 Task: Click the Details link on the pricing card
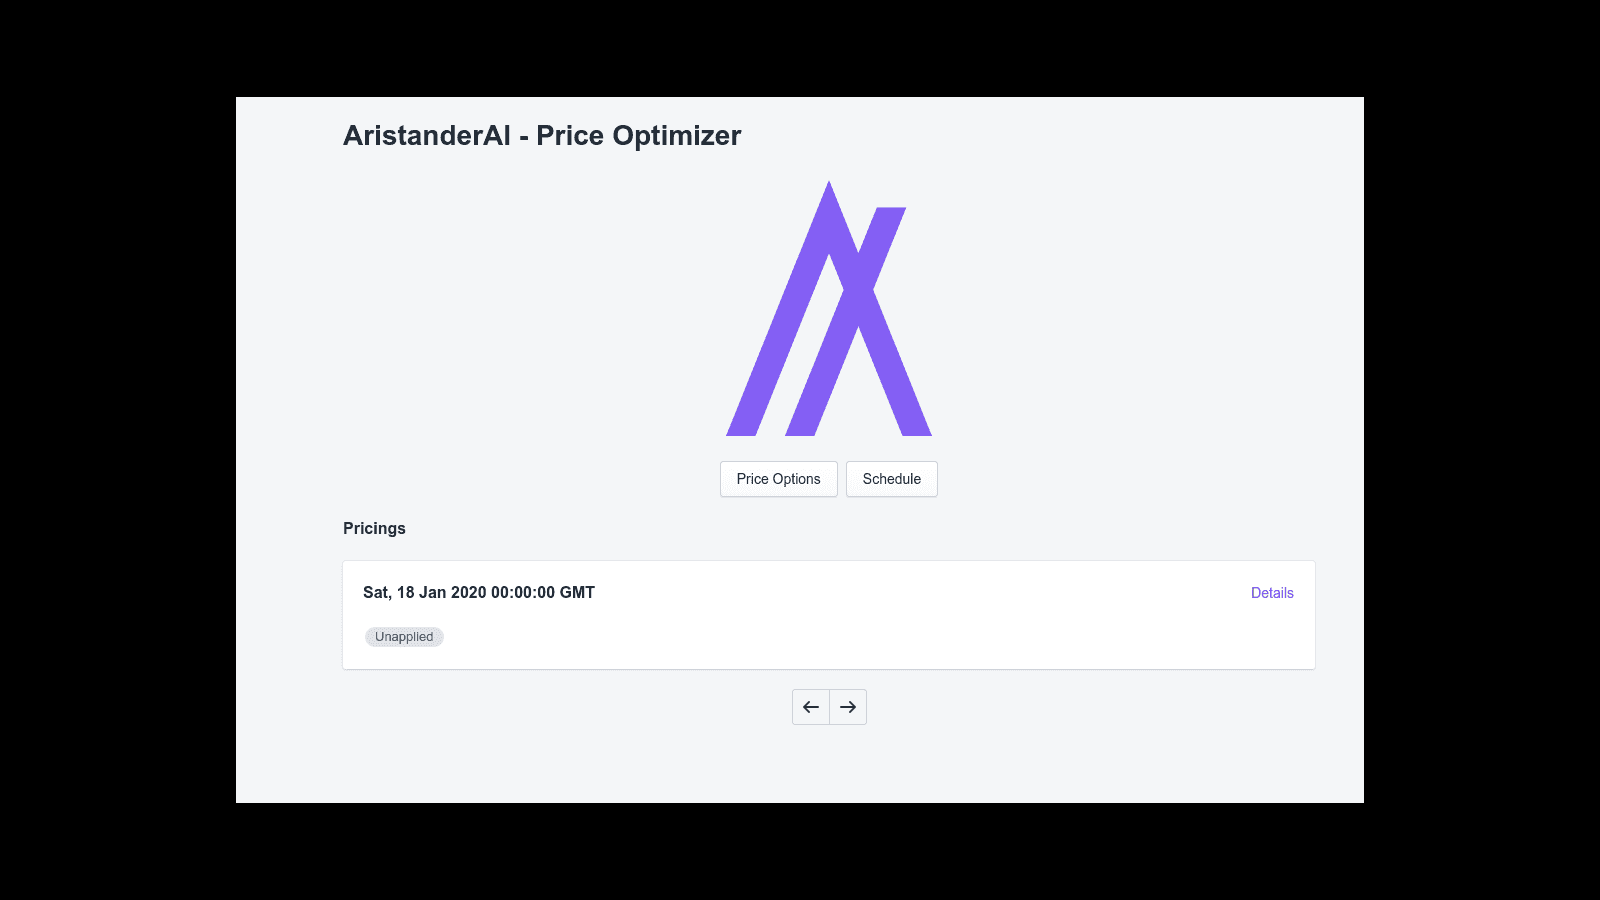pyautogui.click(x=1271, y=592)
